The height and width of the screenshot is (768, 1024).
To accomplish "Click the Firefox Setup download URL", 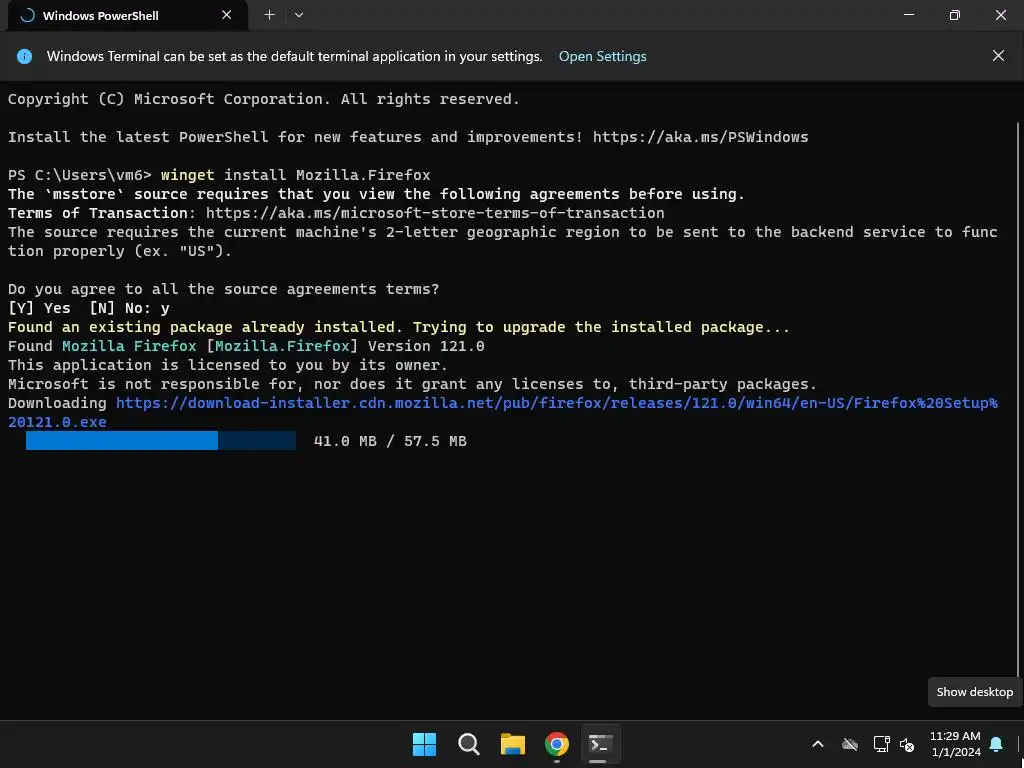I will click(x=503, y=412).
